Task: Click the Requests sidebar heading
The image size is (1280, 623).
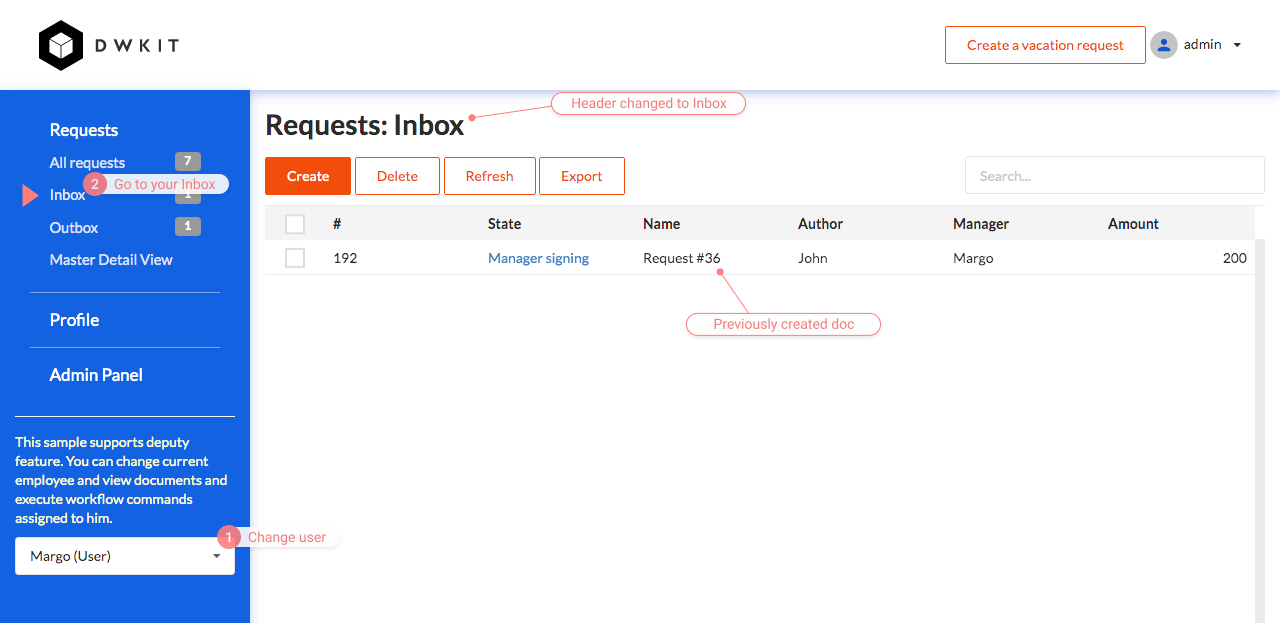Action: coord(84,130)
